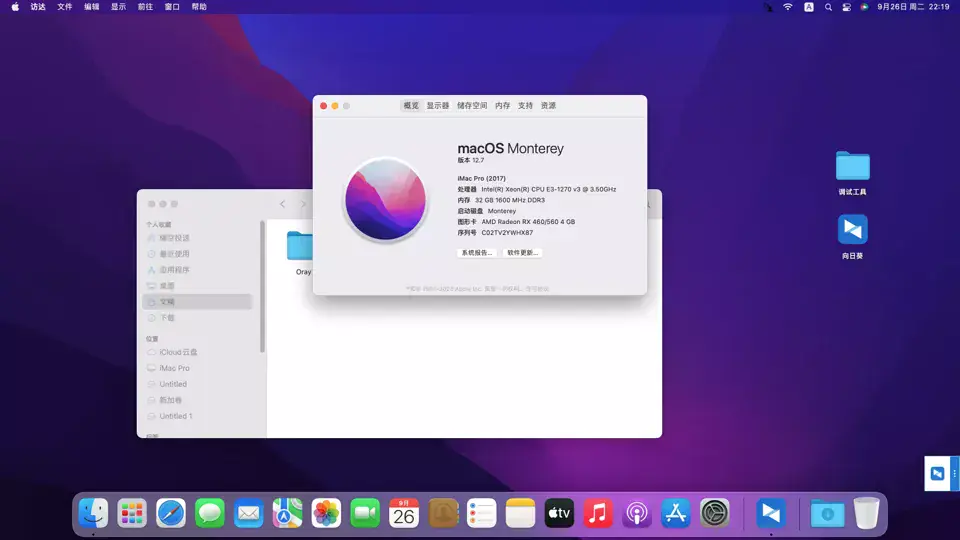960x540 pixels.
Task: Open the 访达 menu
Action: tap(38, 7)
